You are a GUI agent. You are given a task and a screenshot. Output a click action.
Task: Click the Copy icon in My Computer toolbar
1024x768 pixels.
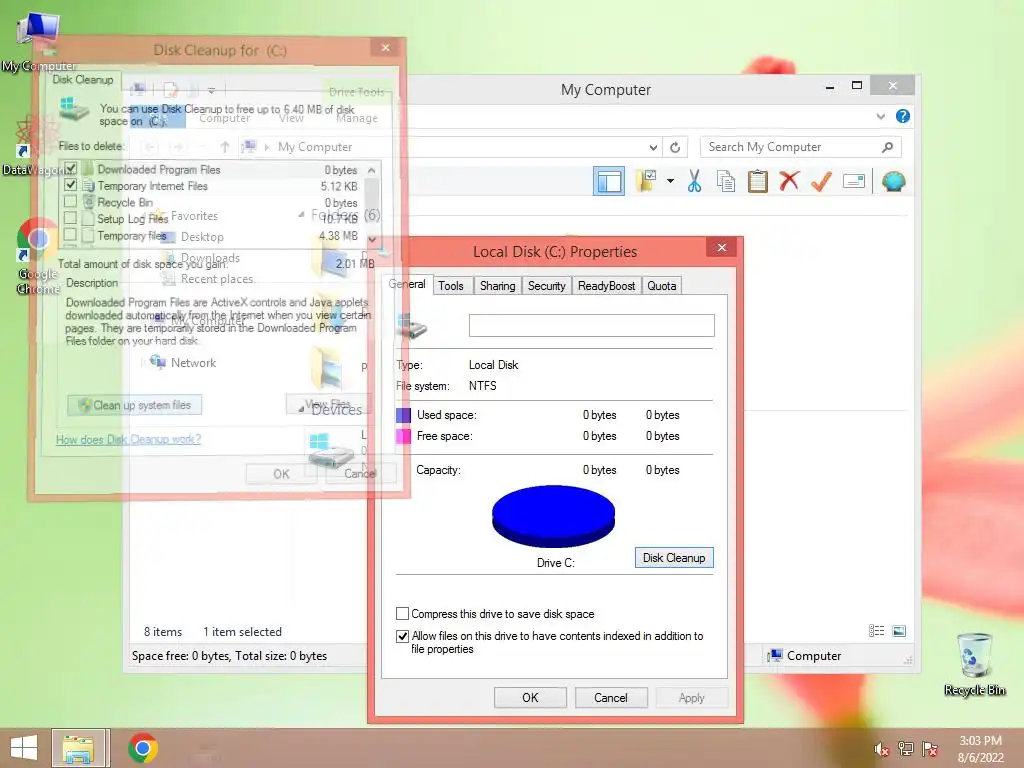click(726, 181)
